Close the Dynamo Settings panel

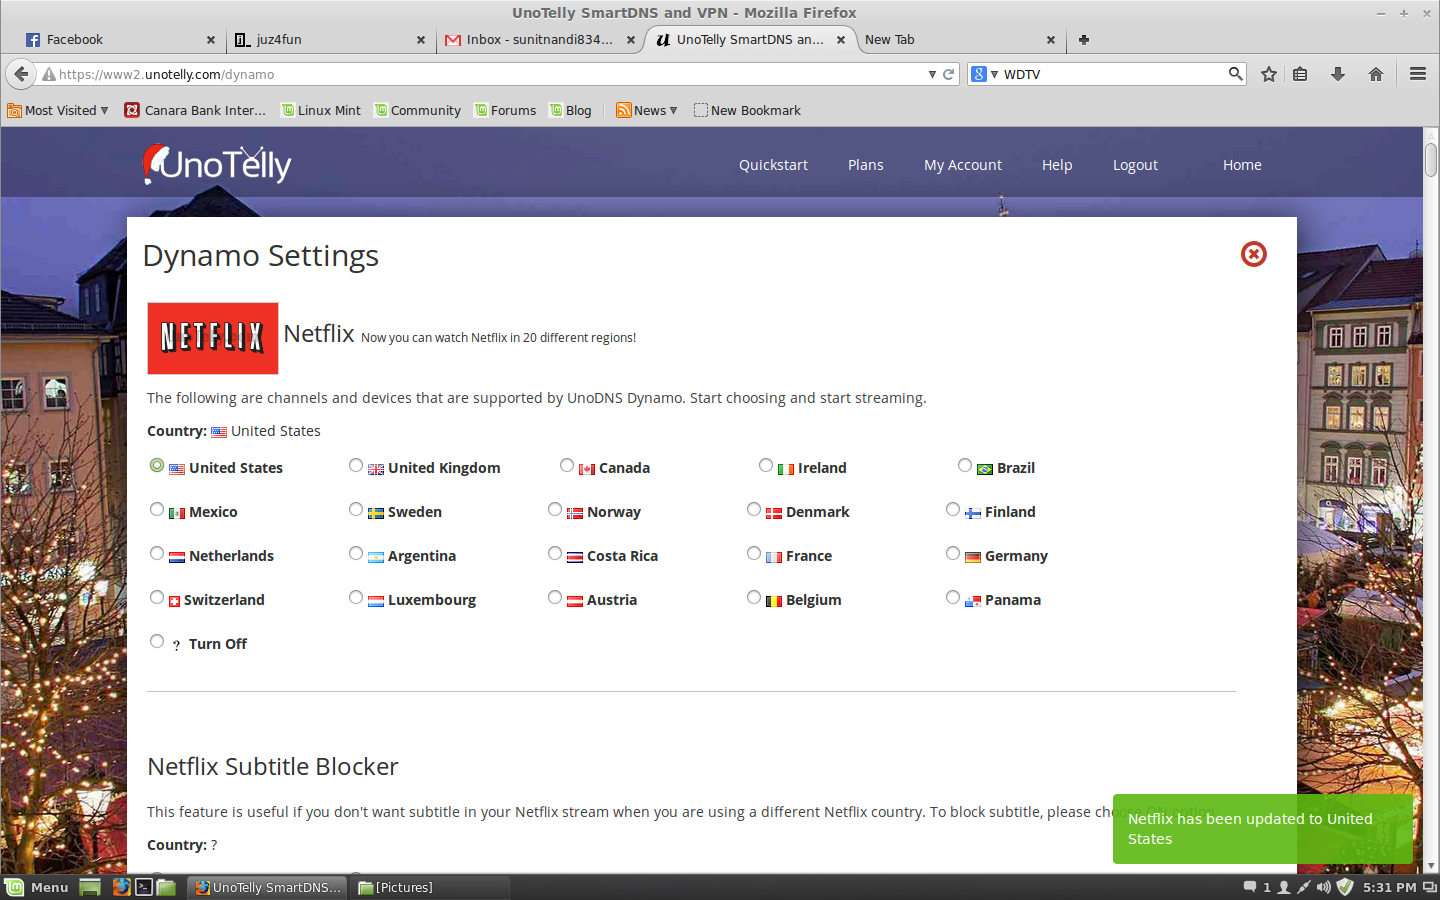click(x=1253, y=254)
